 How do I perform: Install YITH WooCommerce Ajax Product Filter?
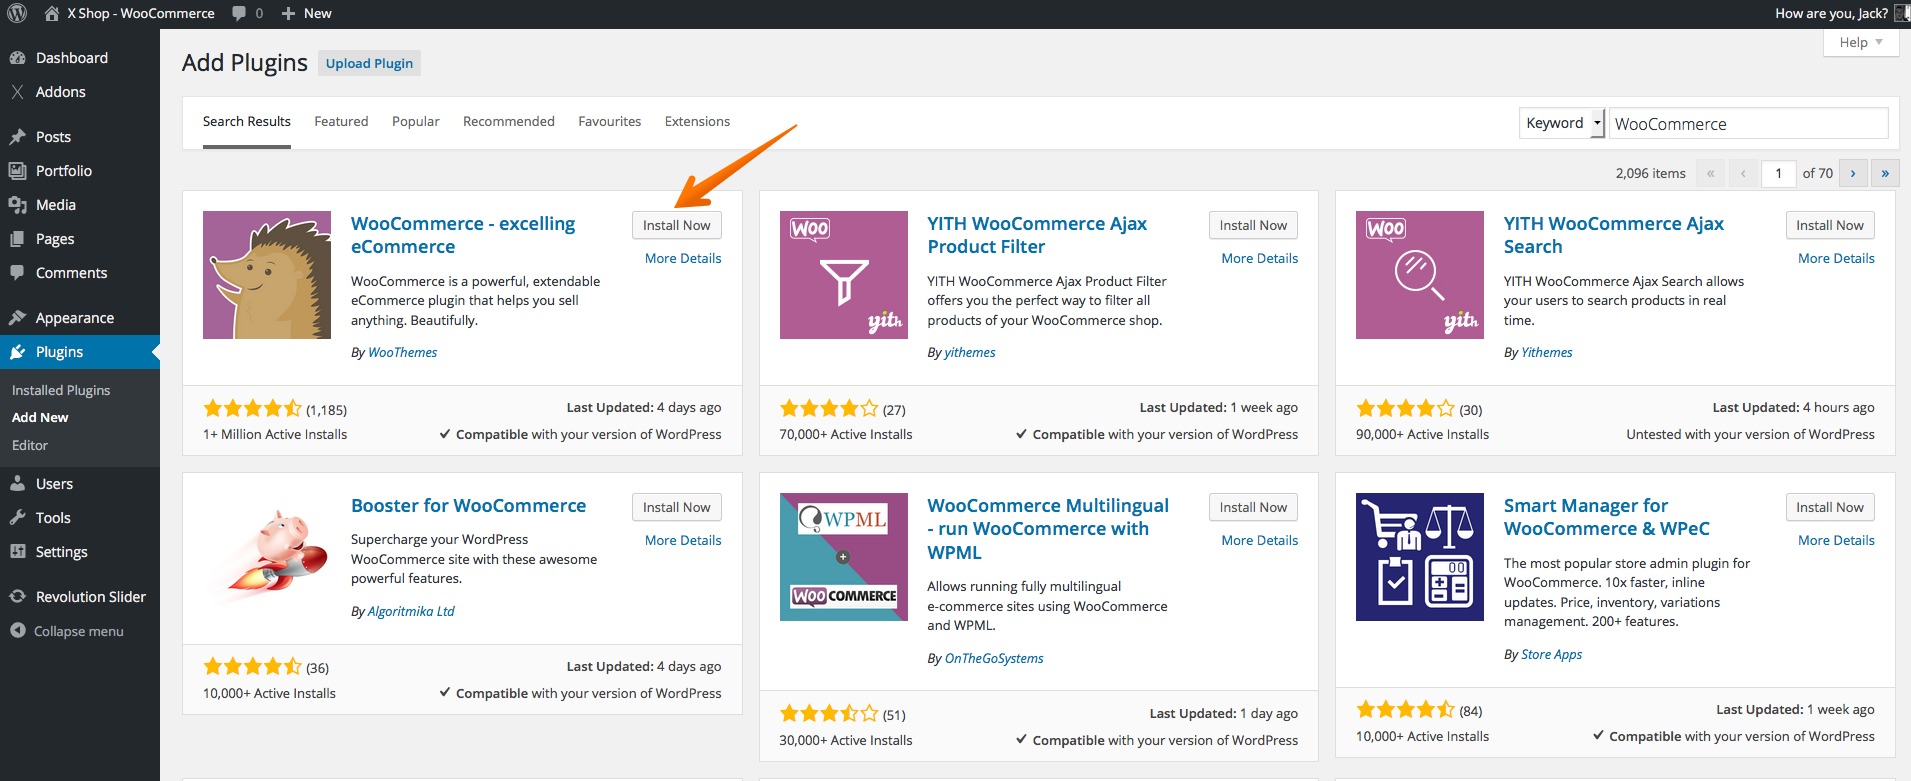pos(1253,225)
